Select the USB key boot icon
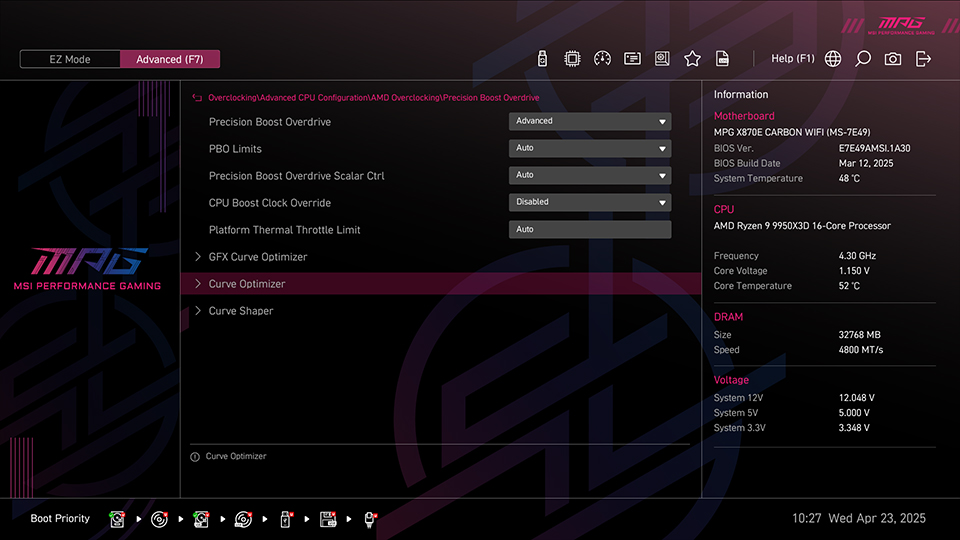Image resolution: width=960 pixels, height=540 pixels. click(285, 519)
